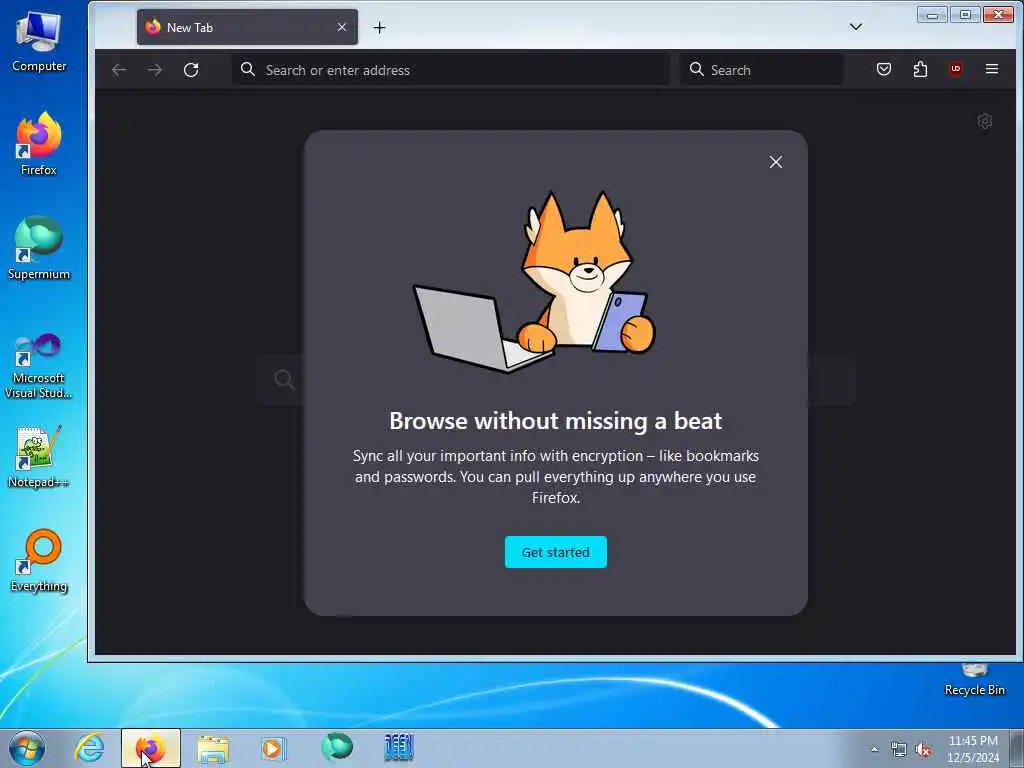
Task: Open a new tab with plus button
Action: (379, 27)
